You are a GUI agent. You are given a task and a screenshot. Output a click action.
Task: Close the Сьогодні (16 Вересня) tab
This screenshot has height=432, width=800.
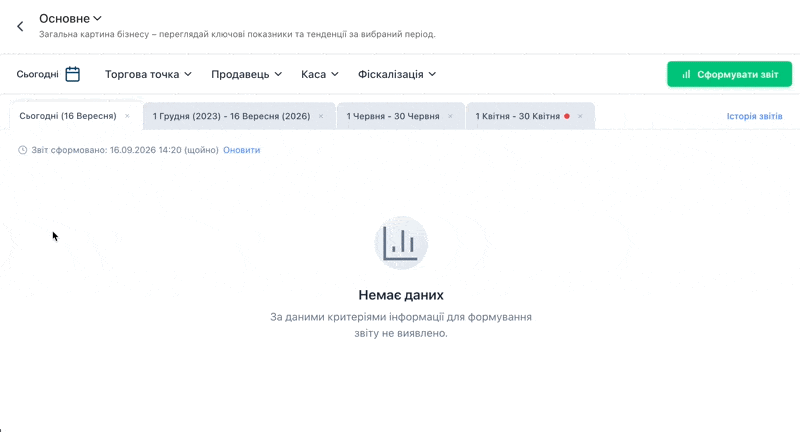point(127,116)
